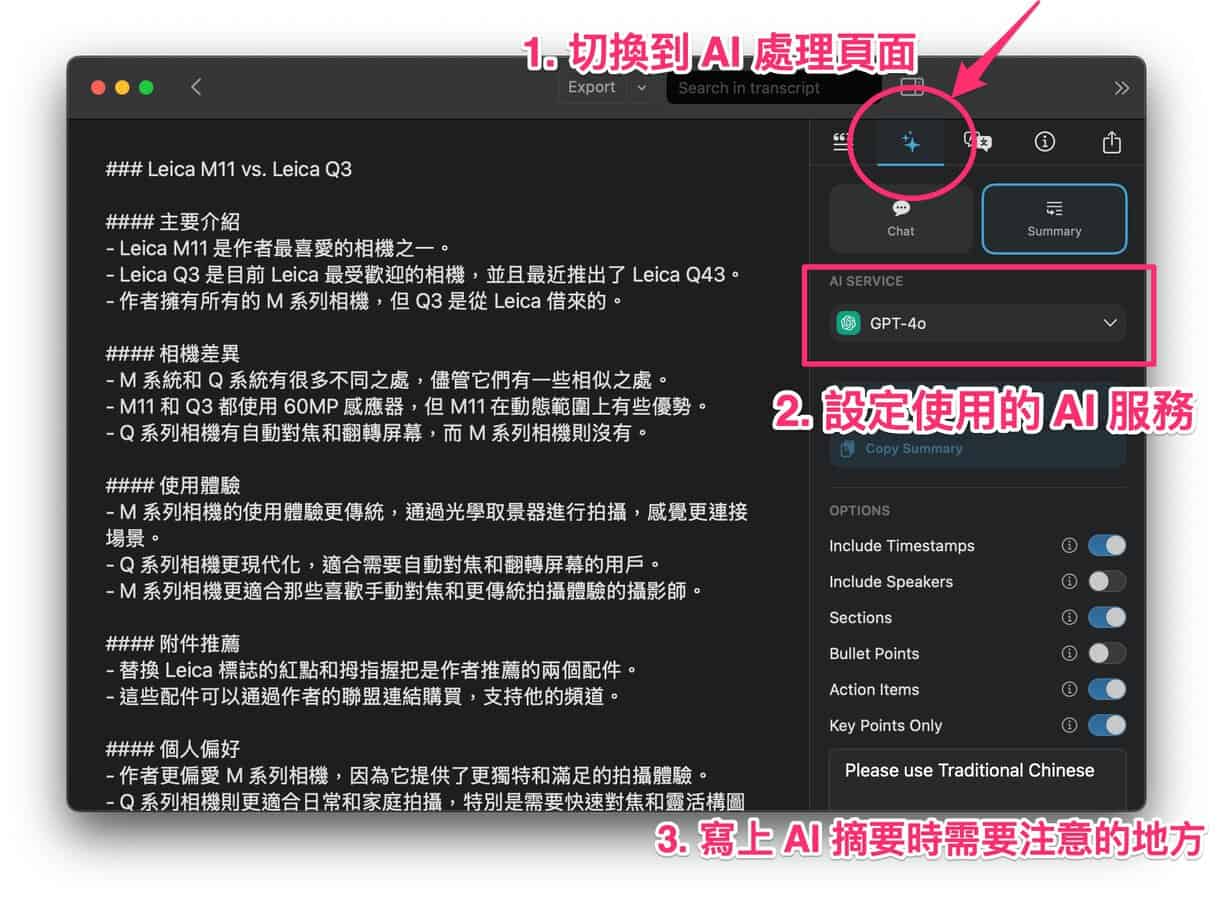This screenshot has width=1223, height=900.
Task: Select the Summary mode tab
Action: pos(1054,218)
